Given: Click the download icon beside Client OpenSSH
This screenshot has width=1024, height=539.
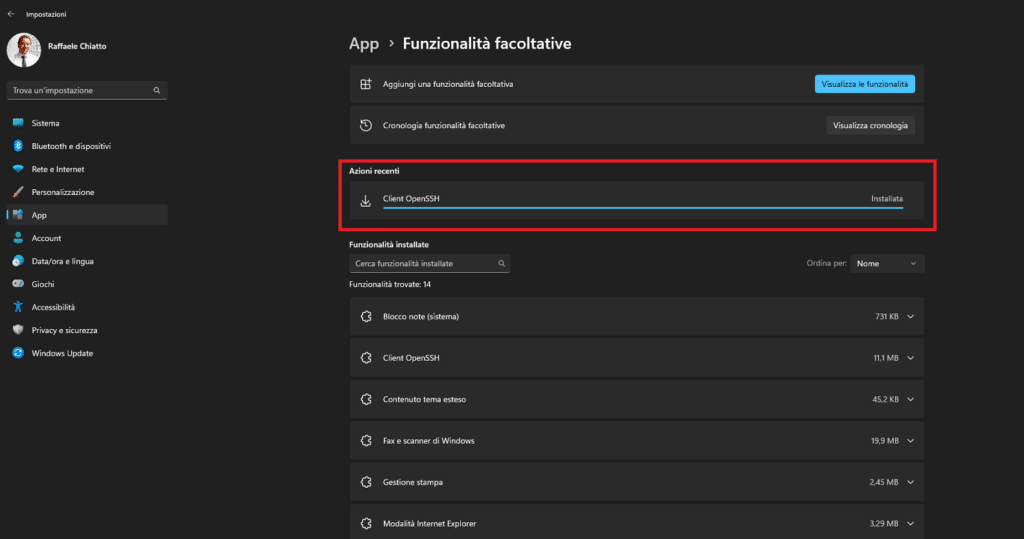Looking at the screenshot, I should [366, 201].
